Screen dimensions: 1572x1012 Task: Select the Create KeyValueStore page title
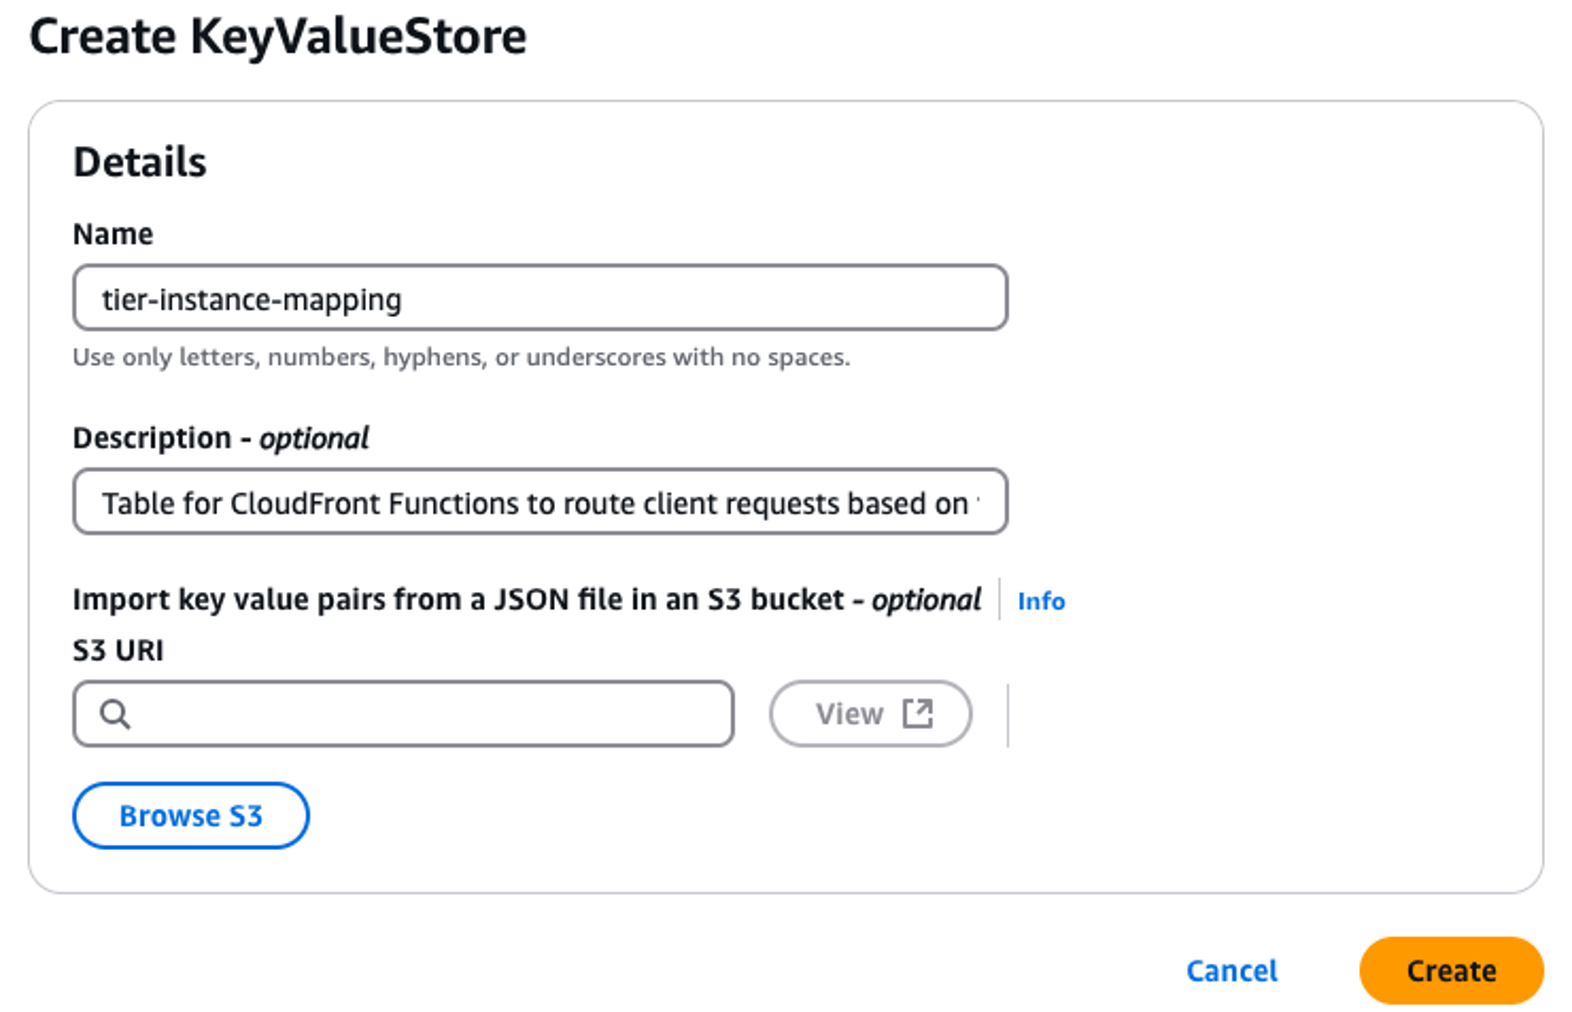(x=278, y=37)
